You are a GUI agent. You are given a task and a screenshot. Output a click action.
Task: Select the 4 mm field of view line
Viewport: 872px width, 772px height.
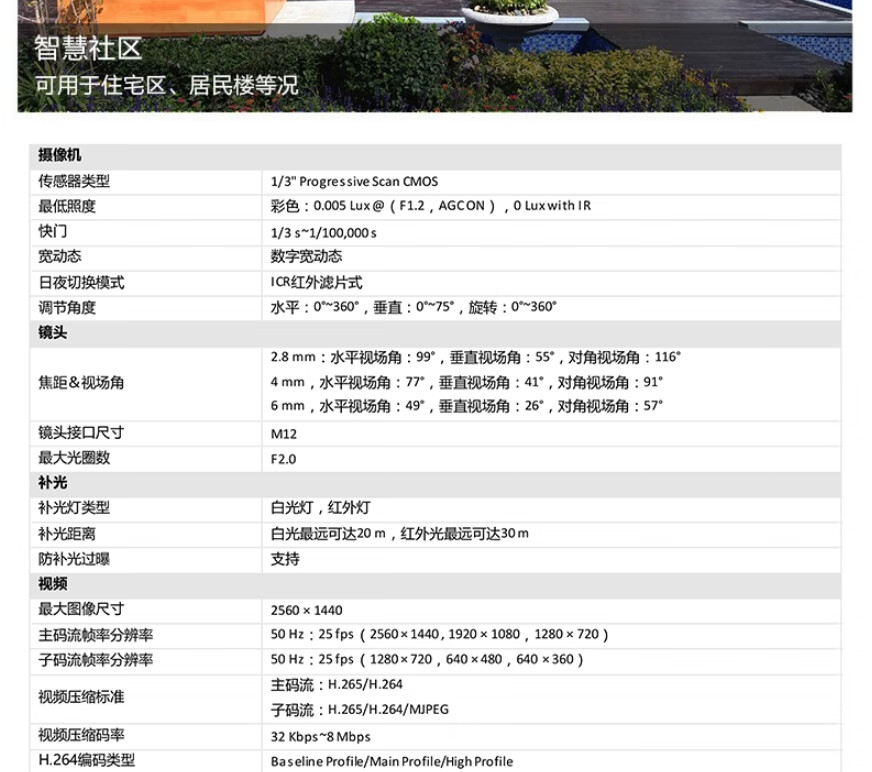[467, 382]
